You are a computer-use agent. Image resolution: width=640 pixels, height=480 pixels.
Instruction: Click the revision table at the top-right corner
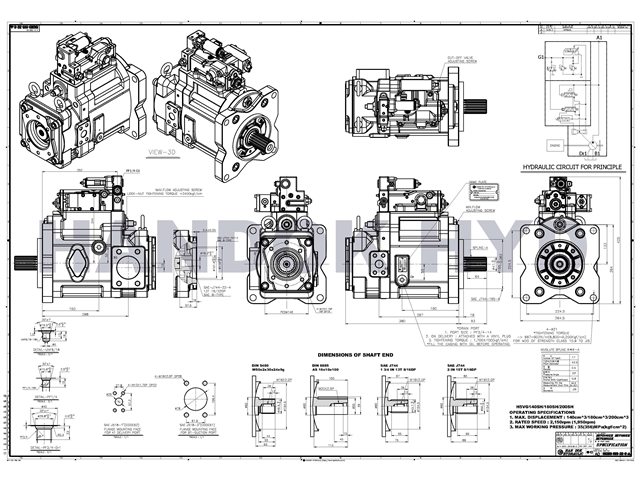(x=584, y=29)
